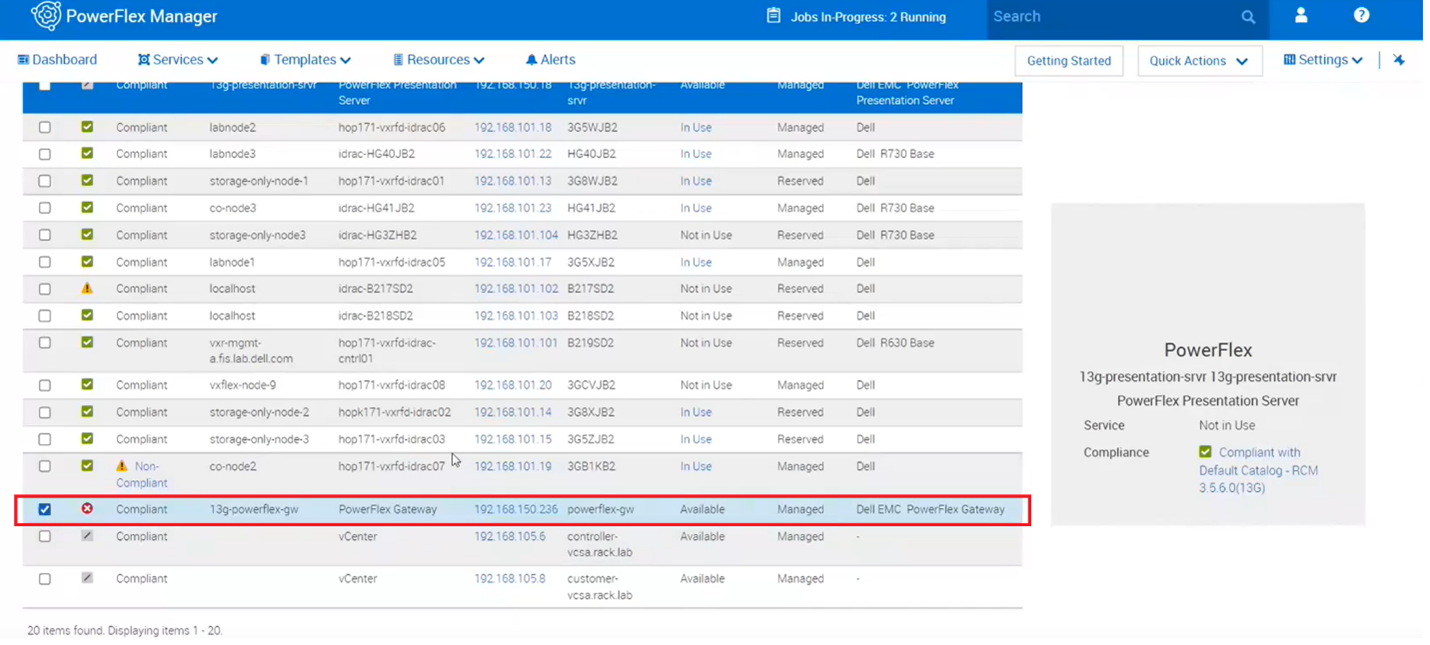Click the search magnifier icon

click(1248, 17)
